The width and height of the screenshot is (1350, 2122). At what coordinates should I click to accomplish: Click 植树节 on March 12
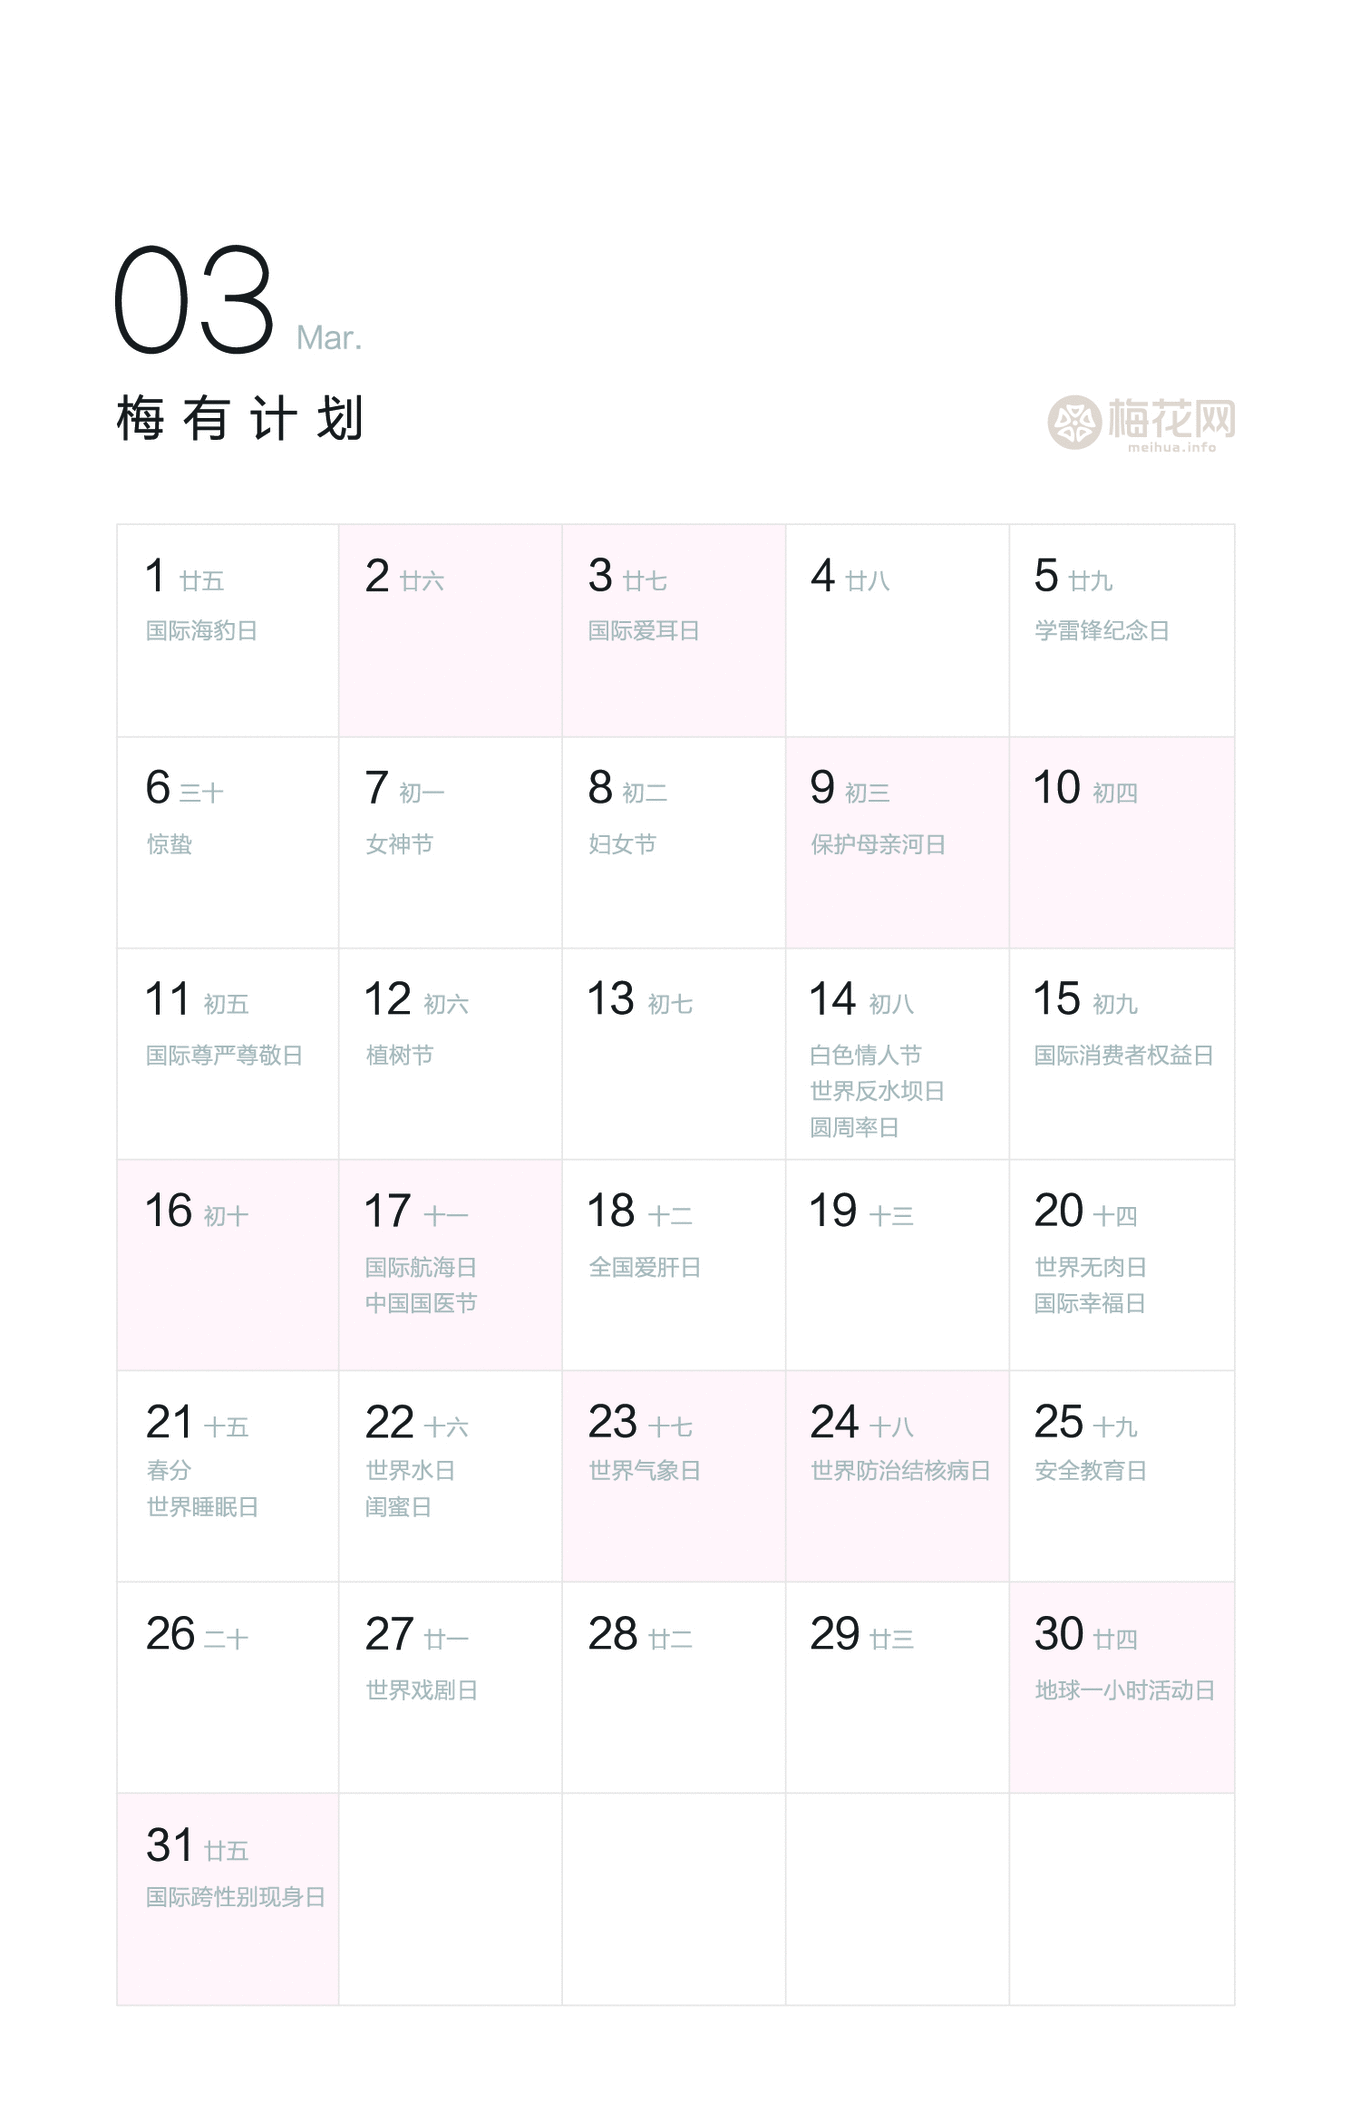coord(399,1055)
